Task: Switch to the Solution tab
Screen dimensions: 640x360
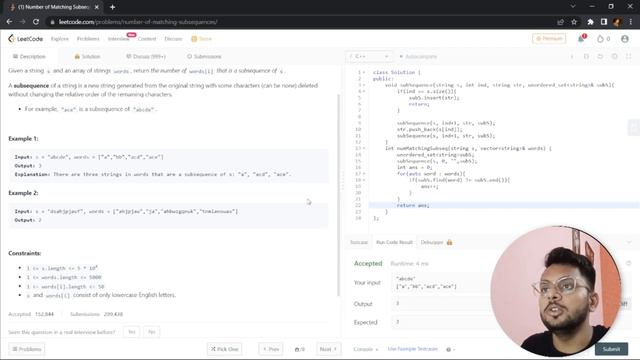Action: (x=87, y=56)
